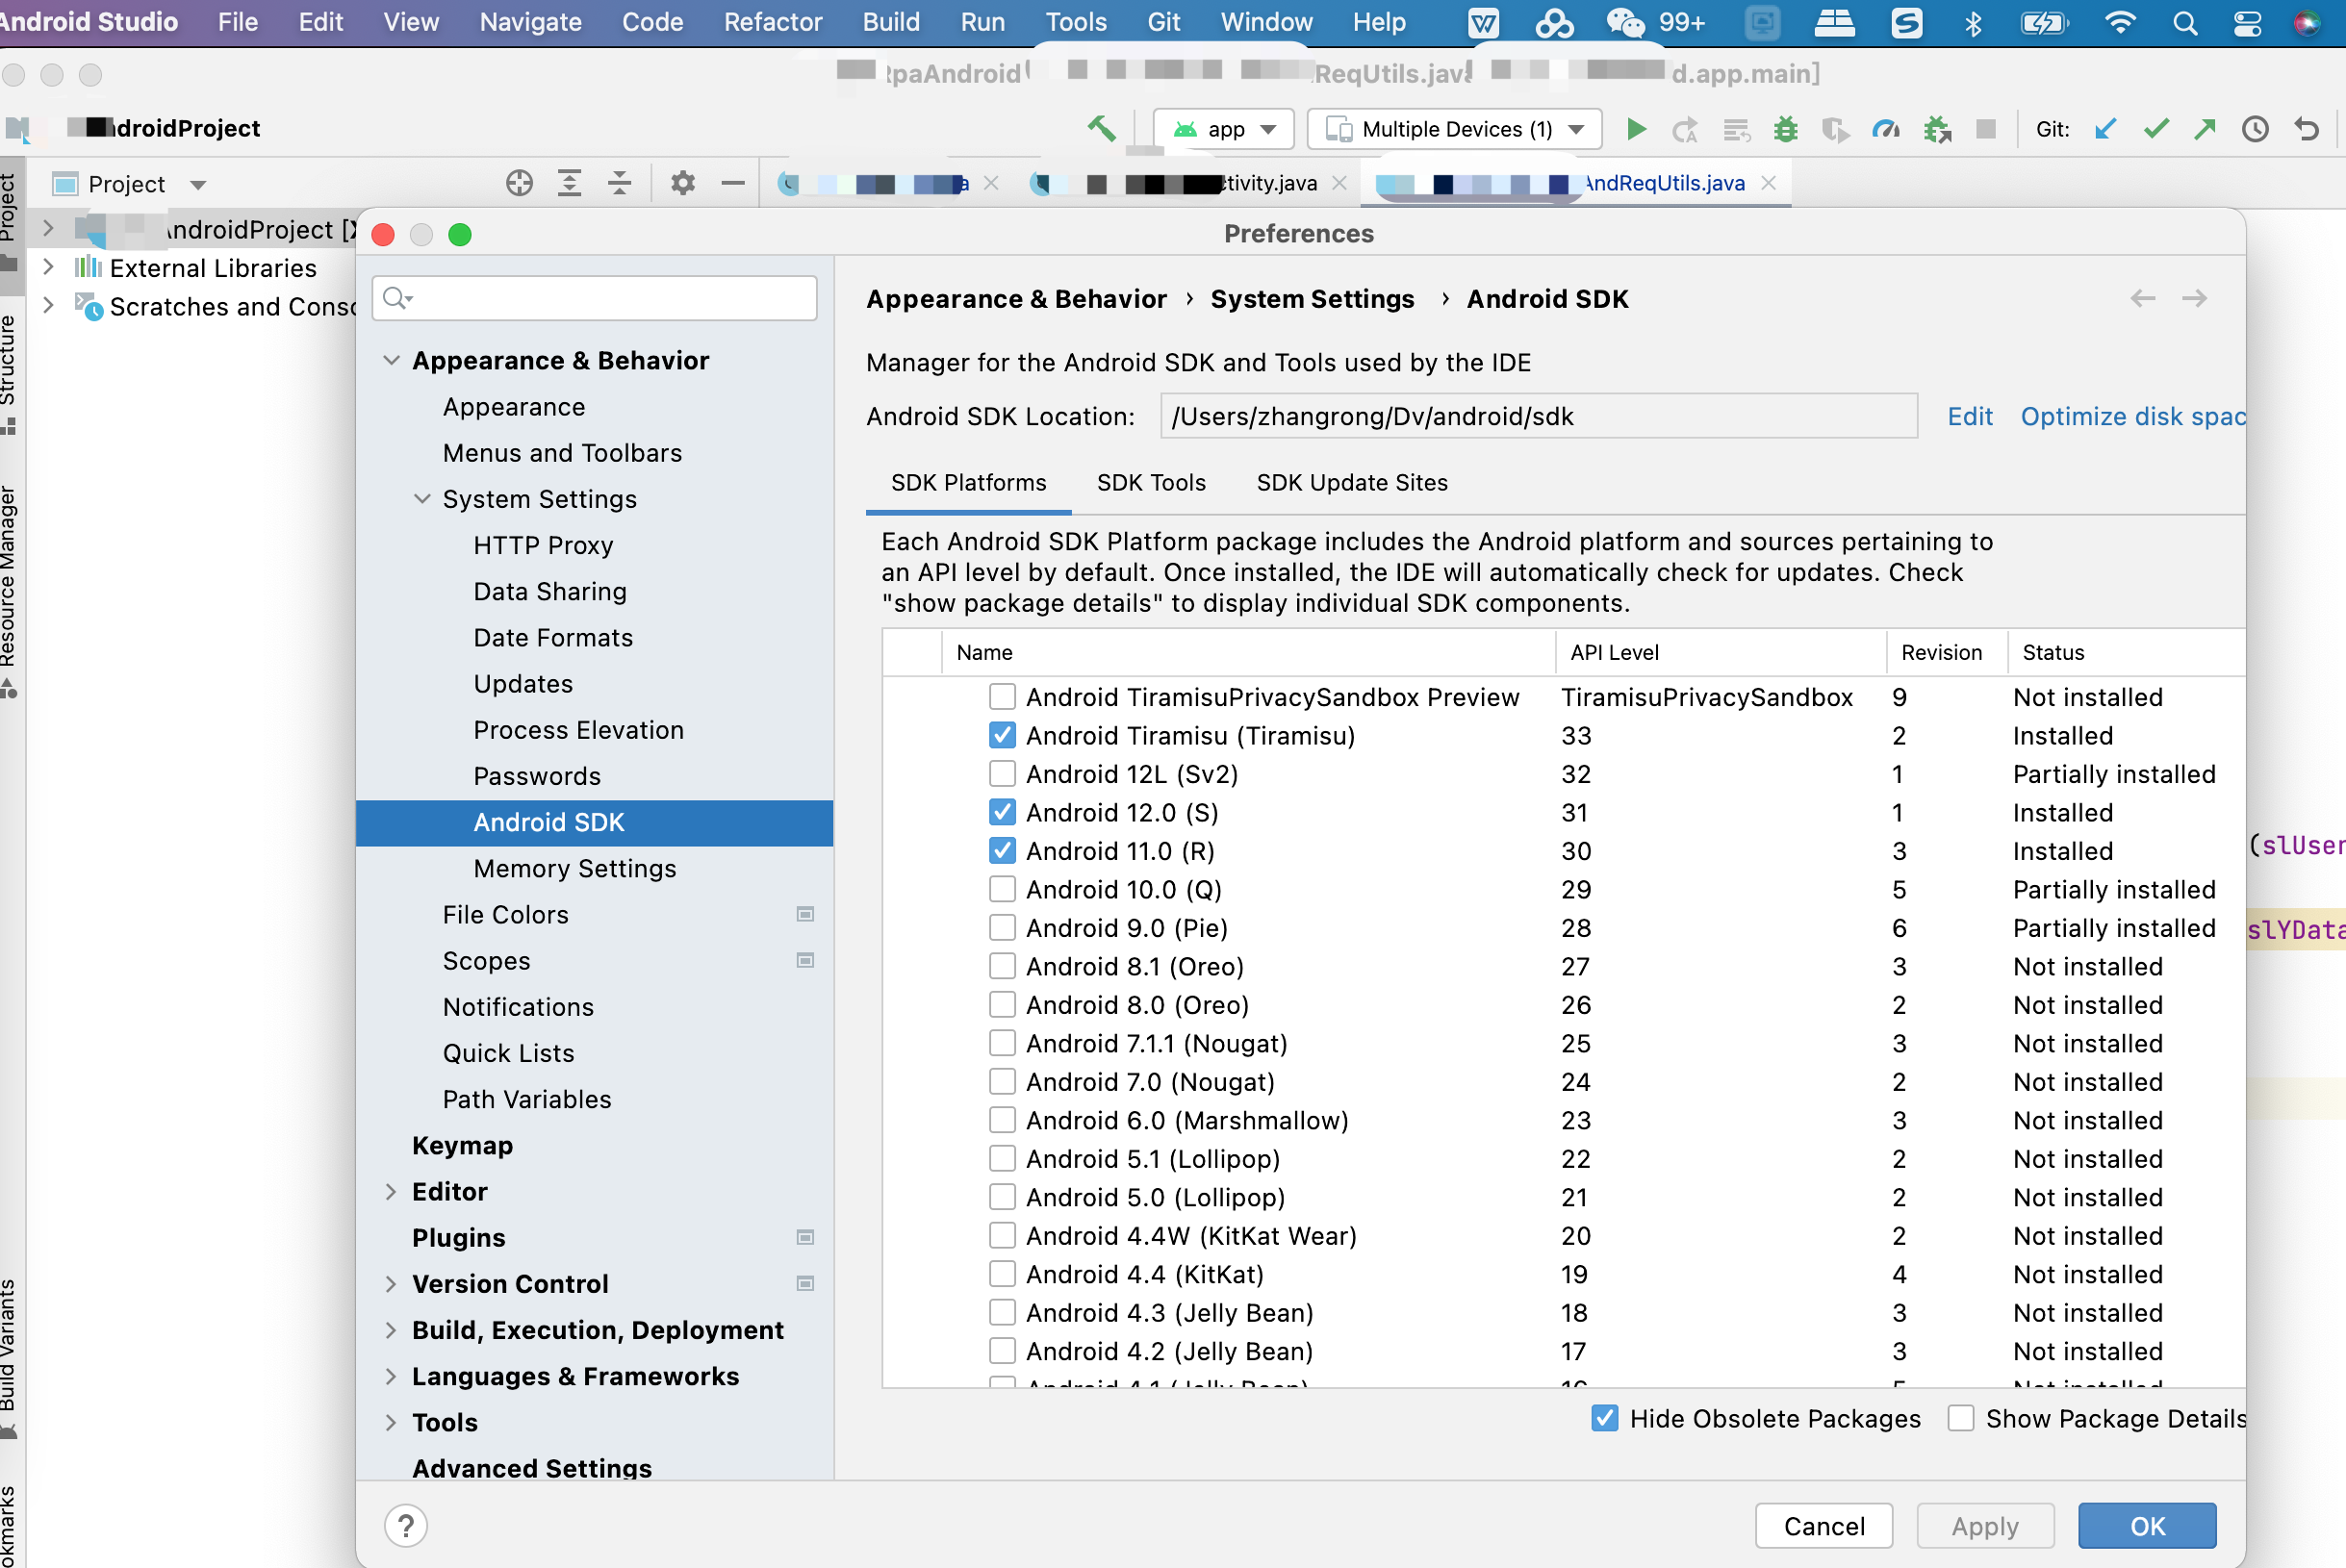Open macOS Control Center icon
Image resolution: width=2346 pixels, height=1568 pixels.
pyautogui.click(x=2247, y=22)
